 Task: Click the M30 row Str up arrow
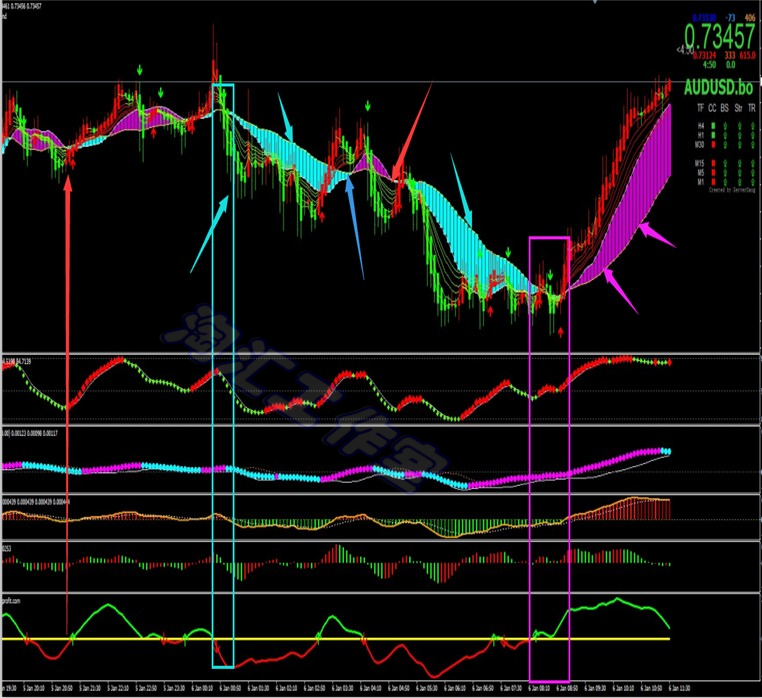pyautogui.click(x=740, y=145)
